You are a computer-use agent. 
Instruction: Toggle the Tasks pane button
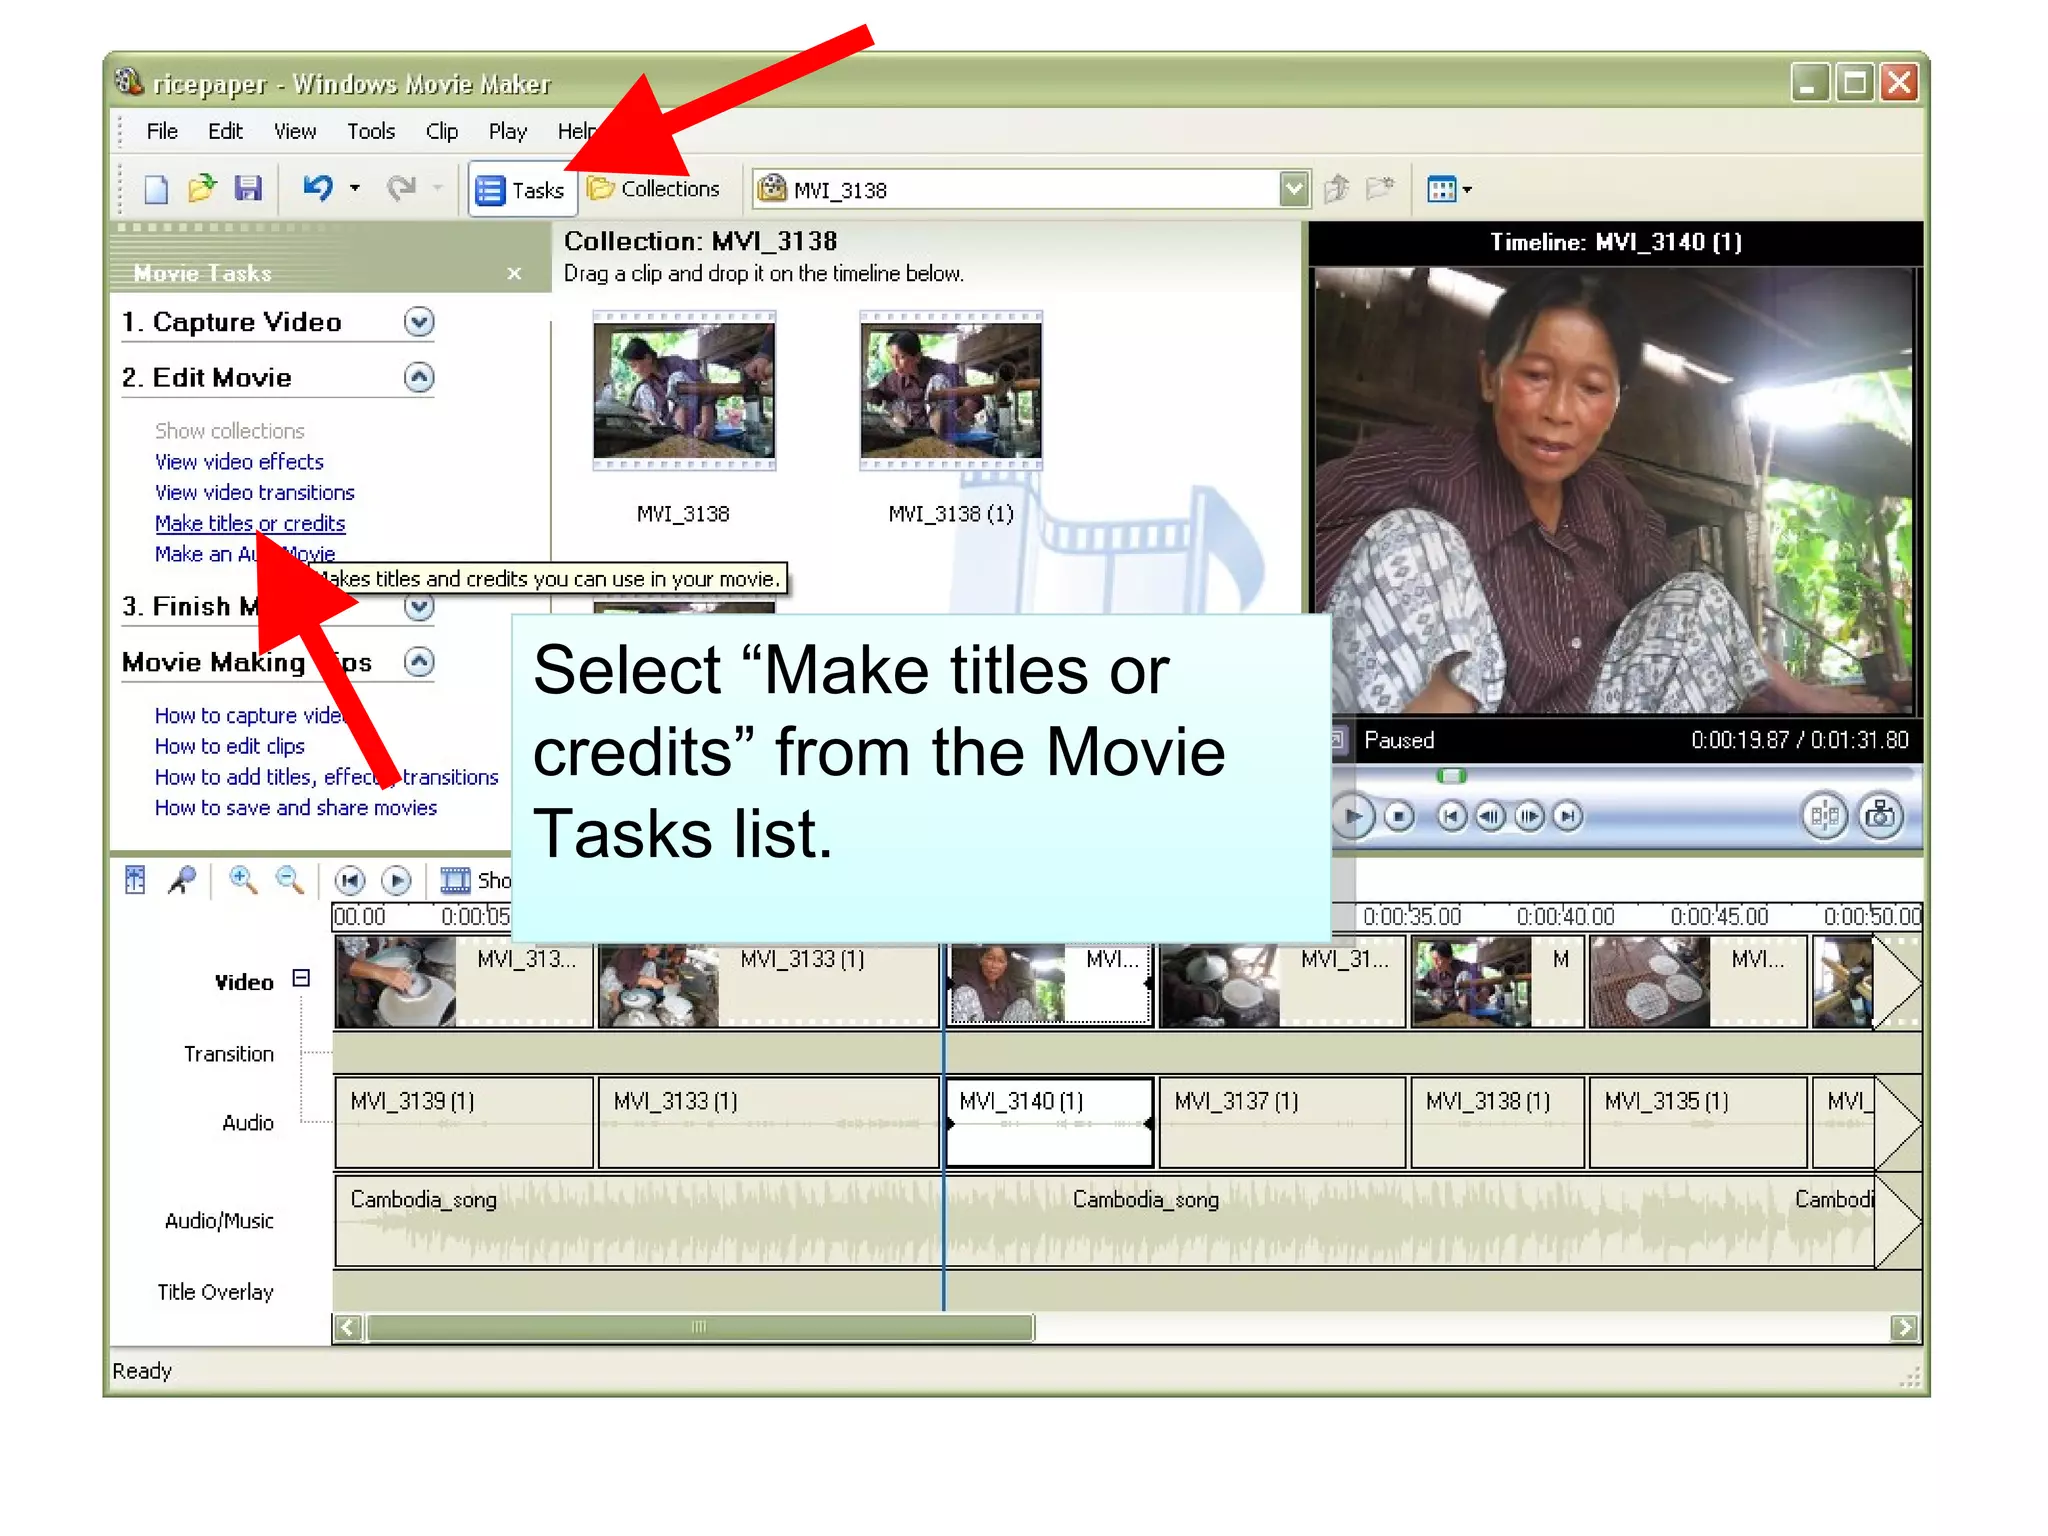(521, 189)
